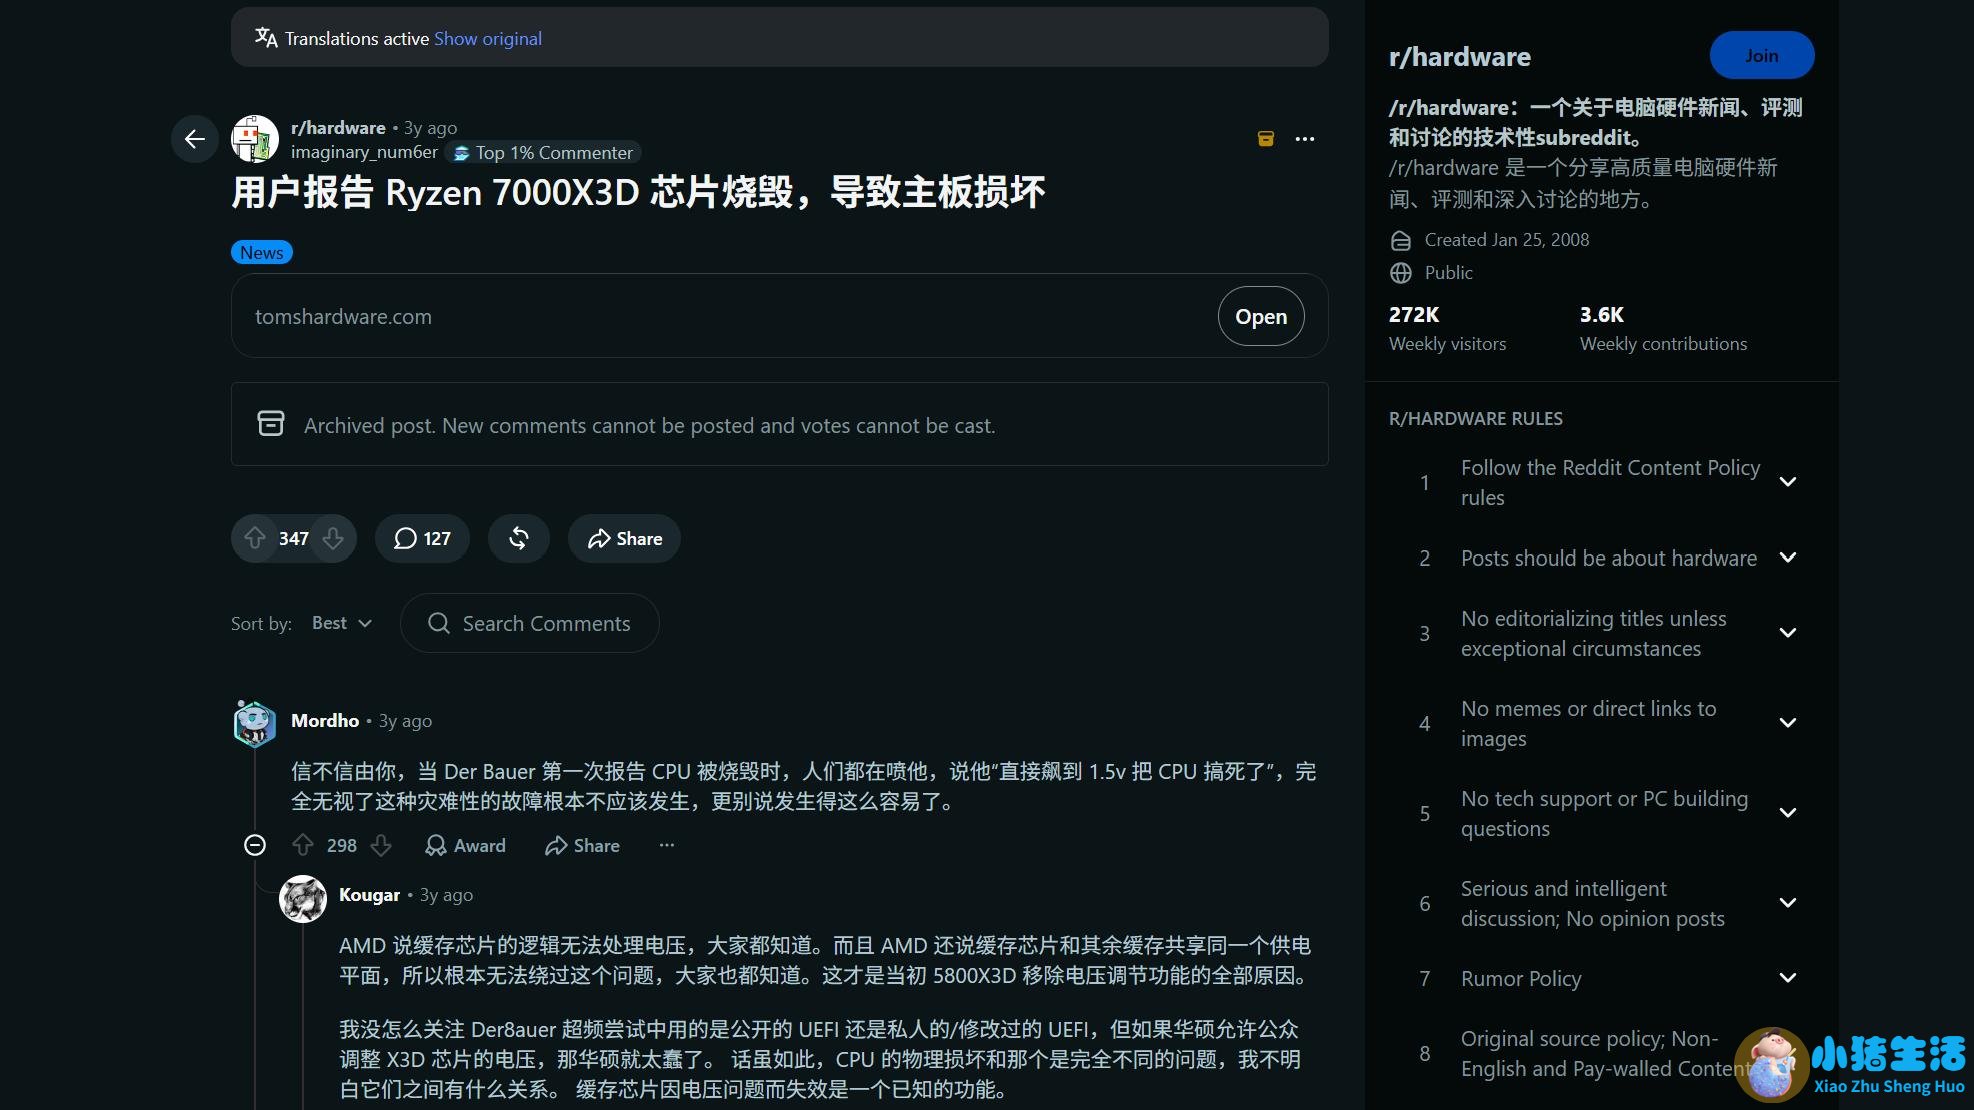Screen dimensions: 1974x1110
Task: Downvote Mordho's comment
Action: pyautogui.click(x=381, y=845)
